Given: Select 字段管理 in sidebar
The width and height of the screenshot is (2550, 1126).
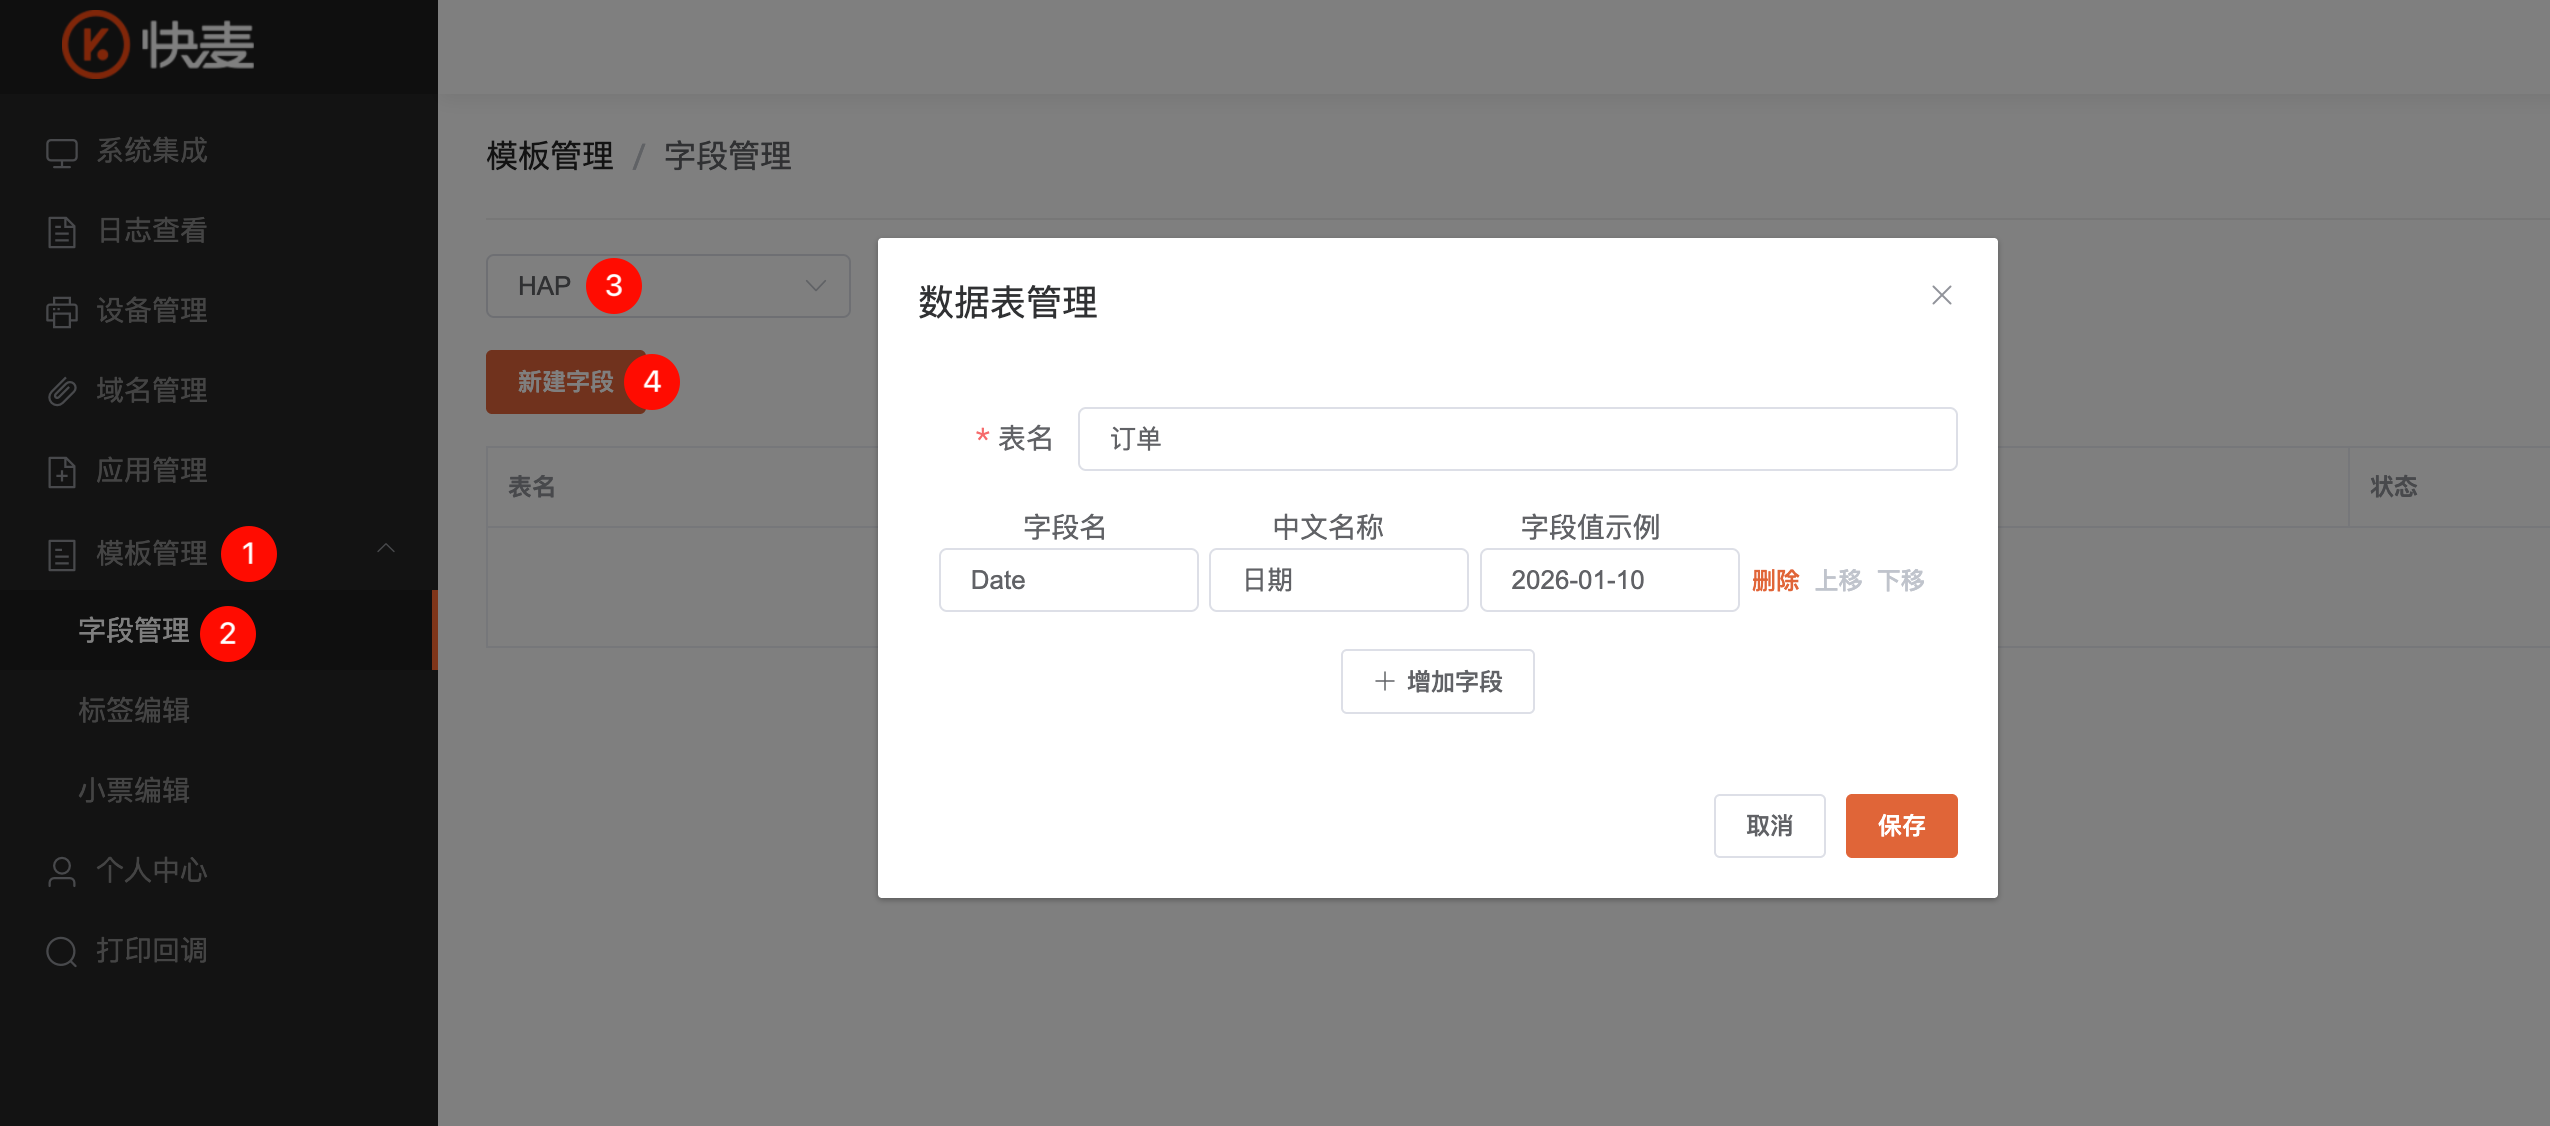Looking at the screenshot, I should coord(134,630).
